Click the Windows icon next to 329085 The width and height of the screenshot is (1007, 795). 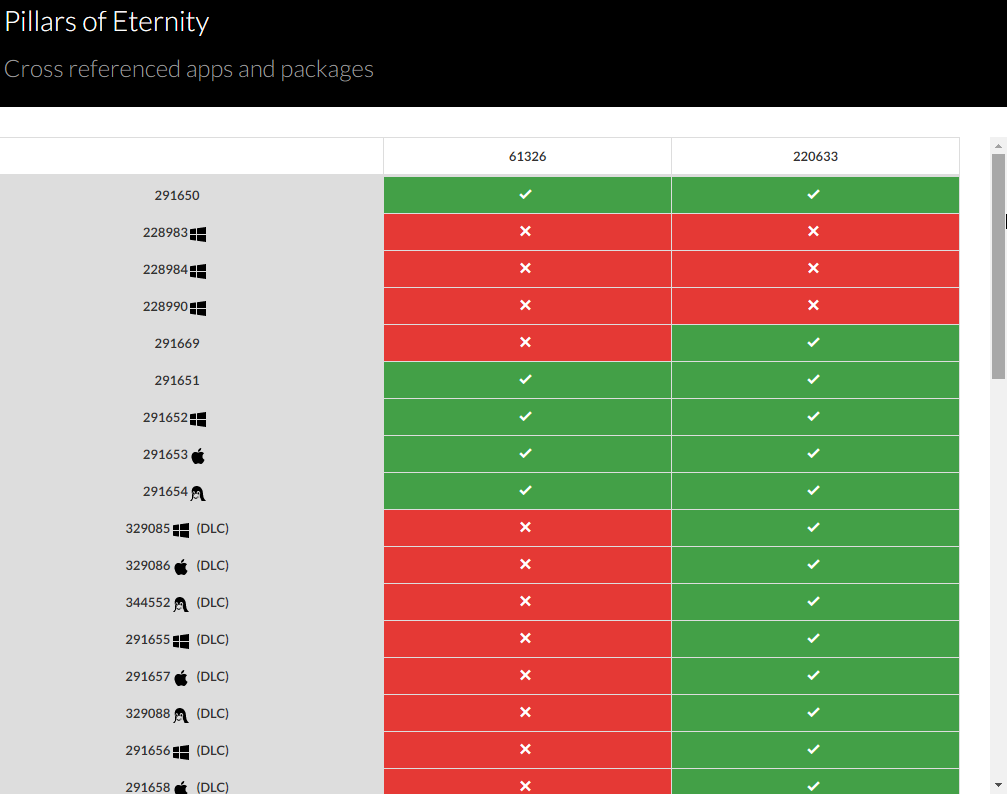click(x=181, y=529)
